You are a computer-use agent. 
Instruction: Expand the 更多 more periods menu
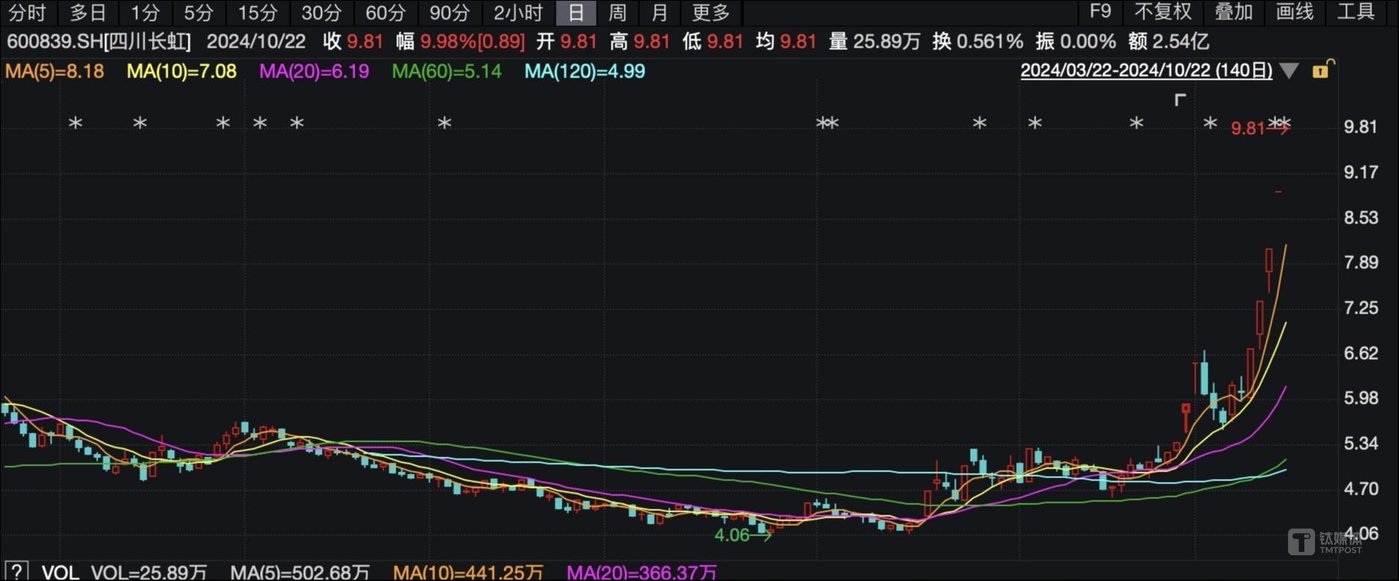(711, 13)
